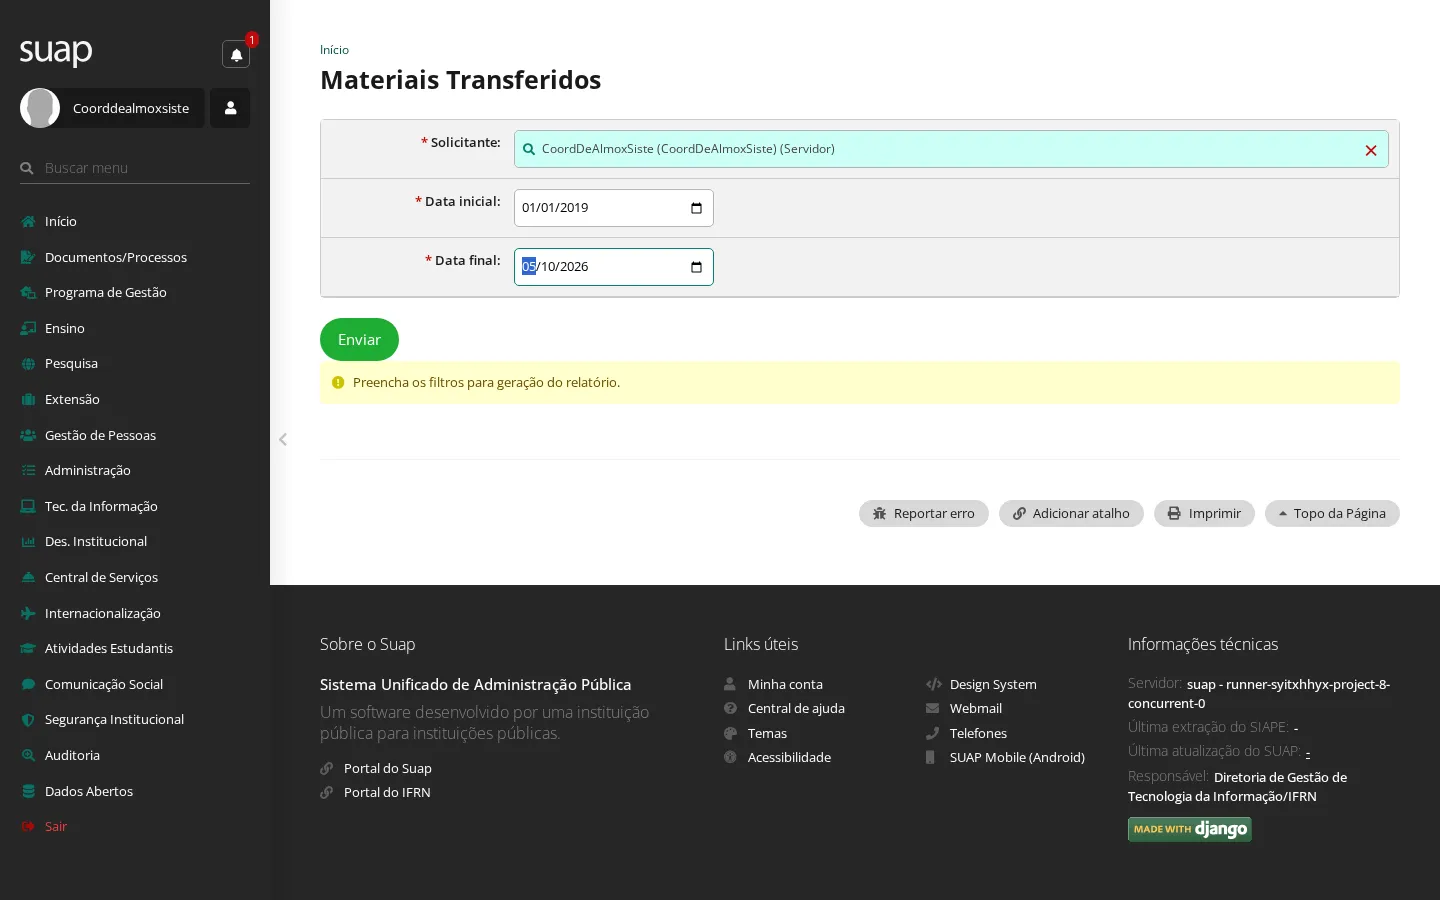Click the Buscar menu search field
The image size is (1440, 900).
coord(135,168)
